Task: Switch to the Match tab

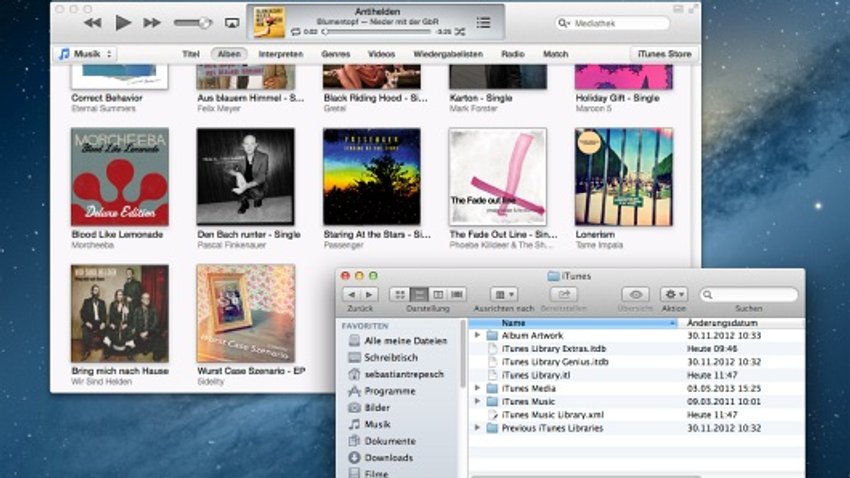Action: [x=556, y=54]
